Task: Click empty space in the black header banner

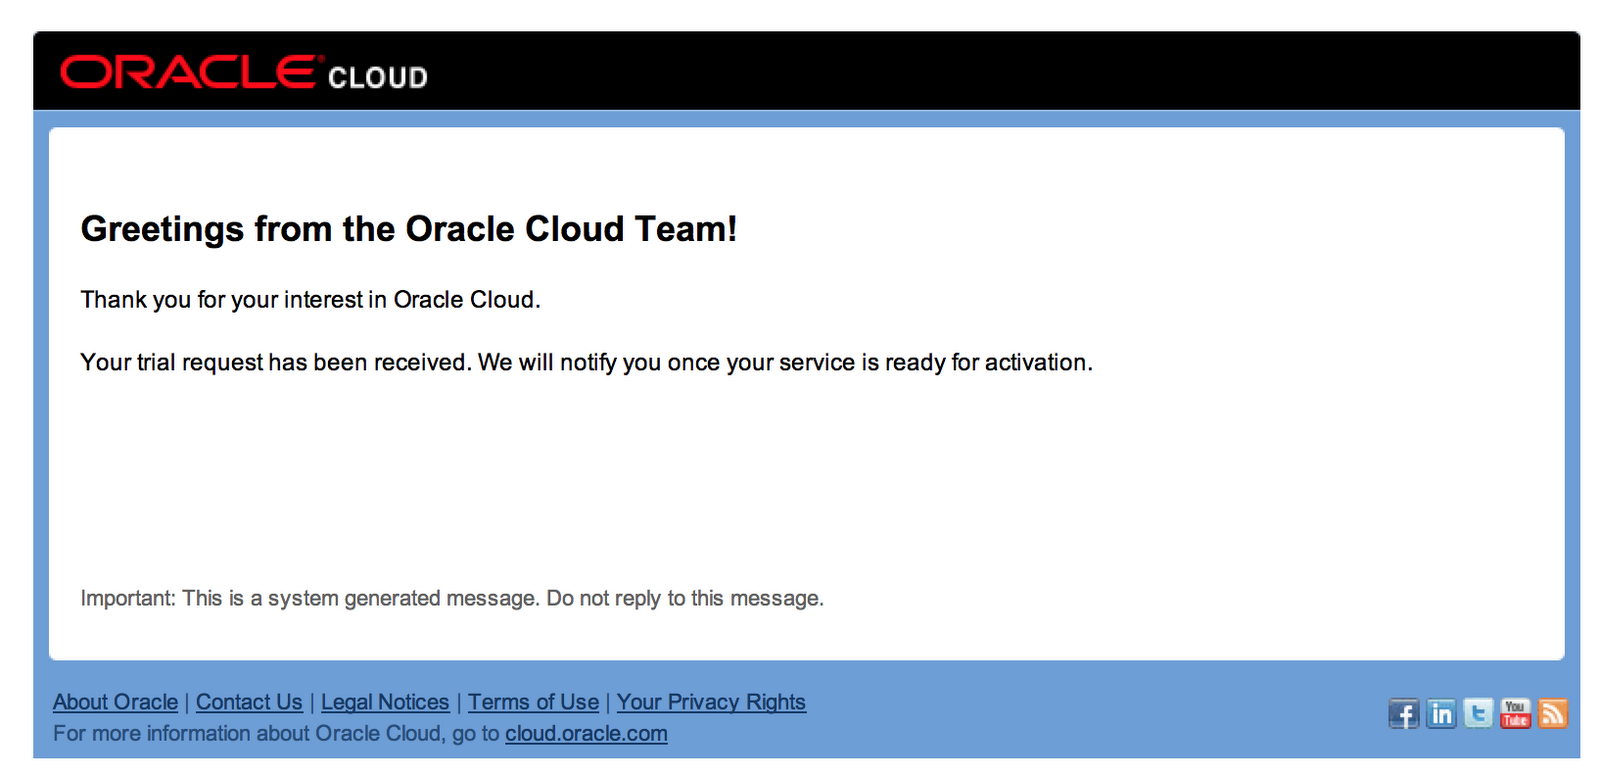Action: [x=1000, y=72]
